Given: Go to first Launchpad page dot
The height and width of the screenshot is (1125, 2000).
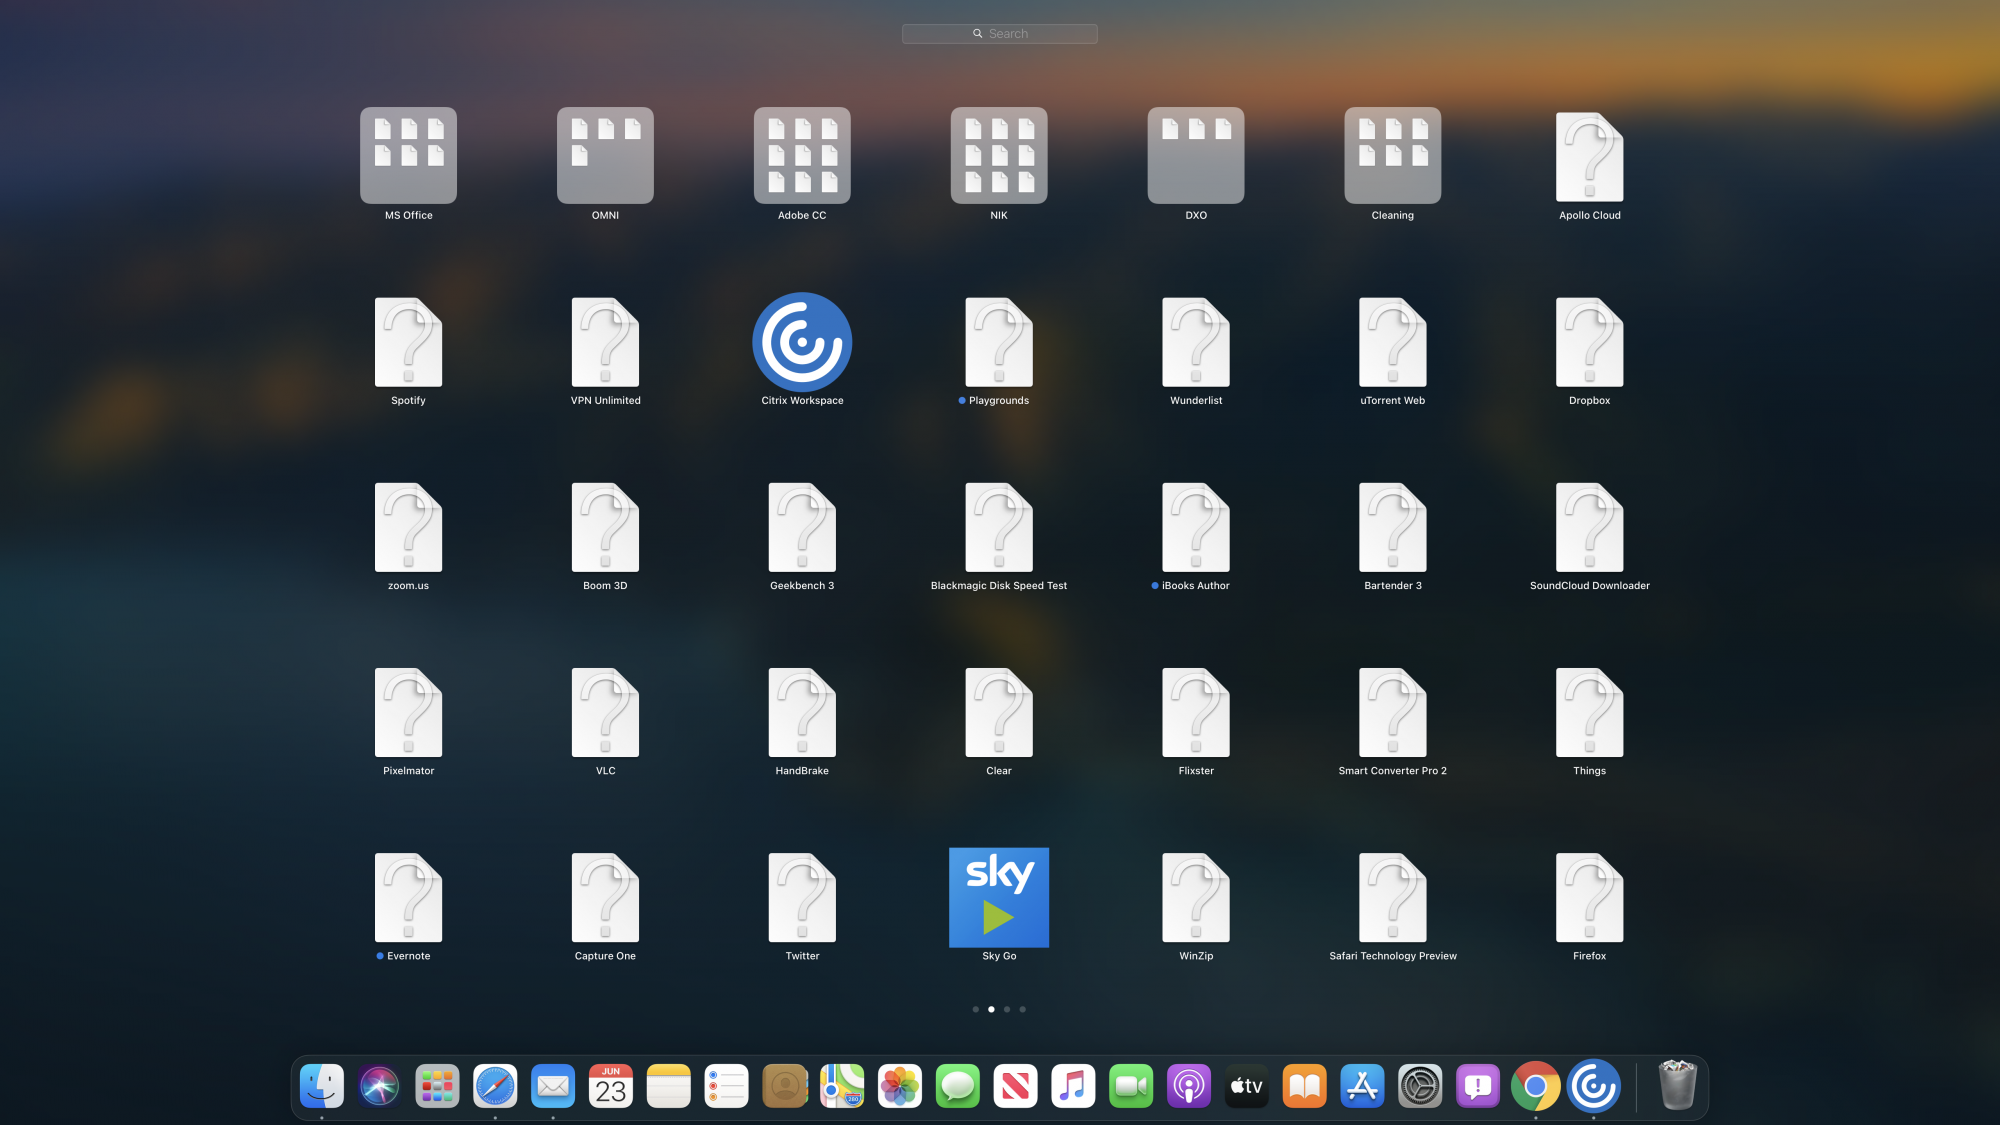Looking at the screenshot, I should [976, 1009].
